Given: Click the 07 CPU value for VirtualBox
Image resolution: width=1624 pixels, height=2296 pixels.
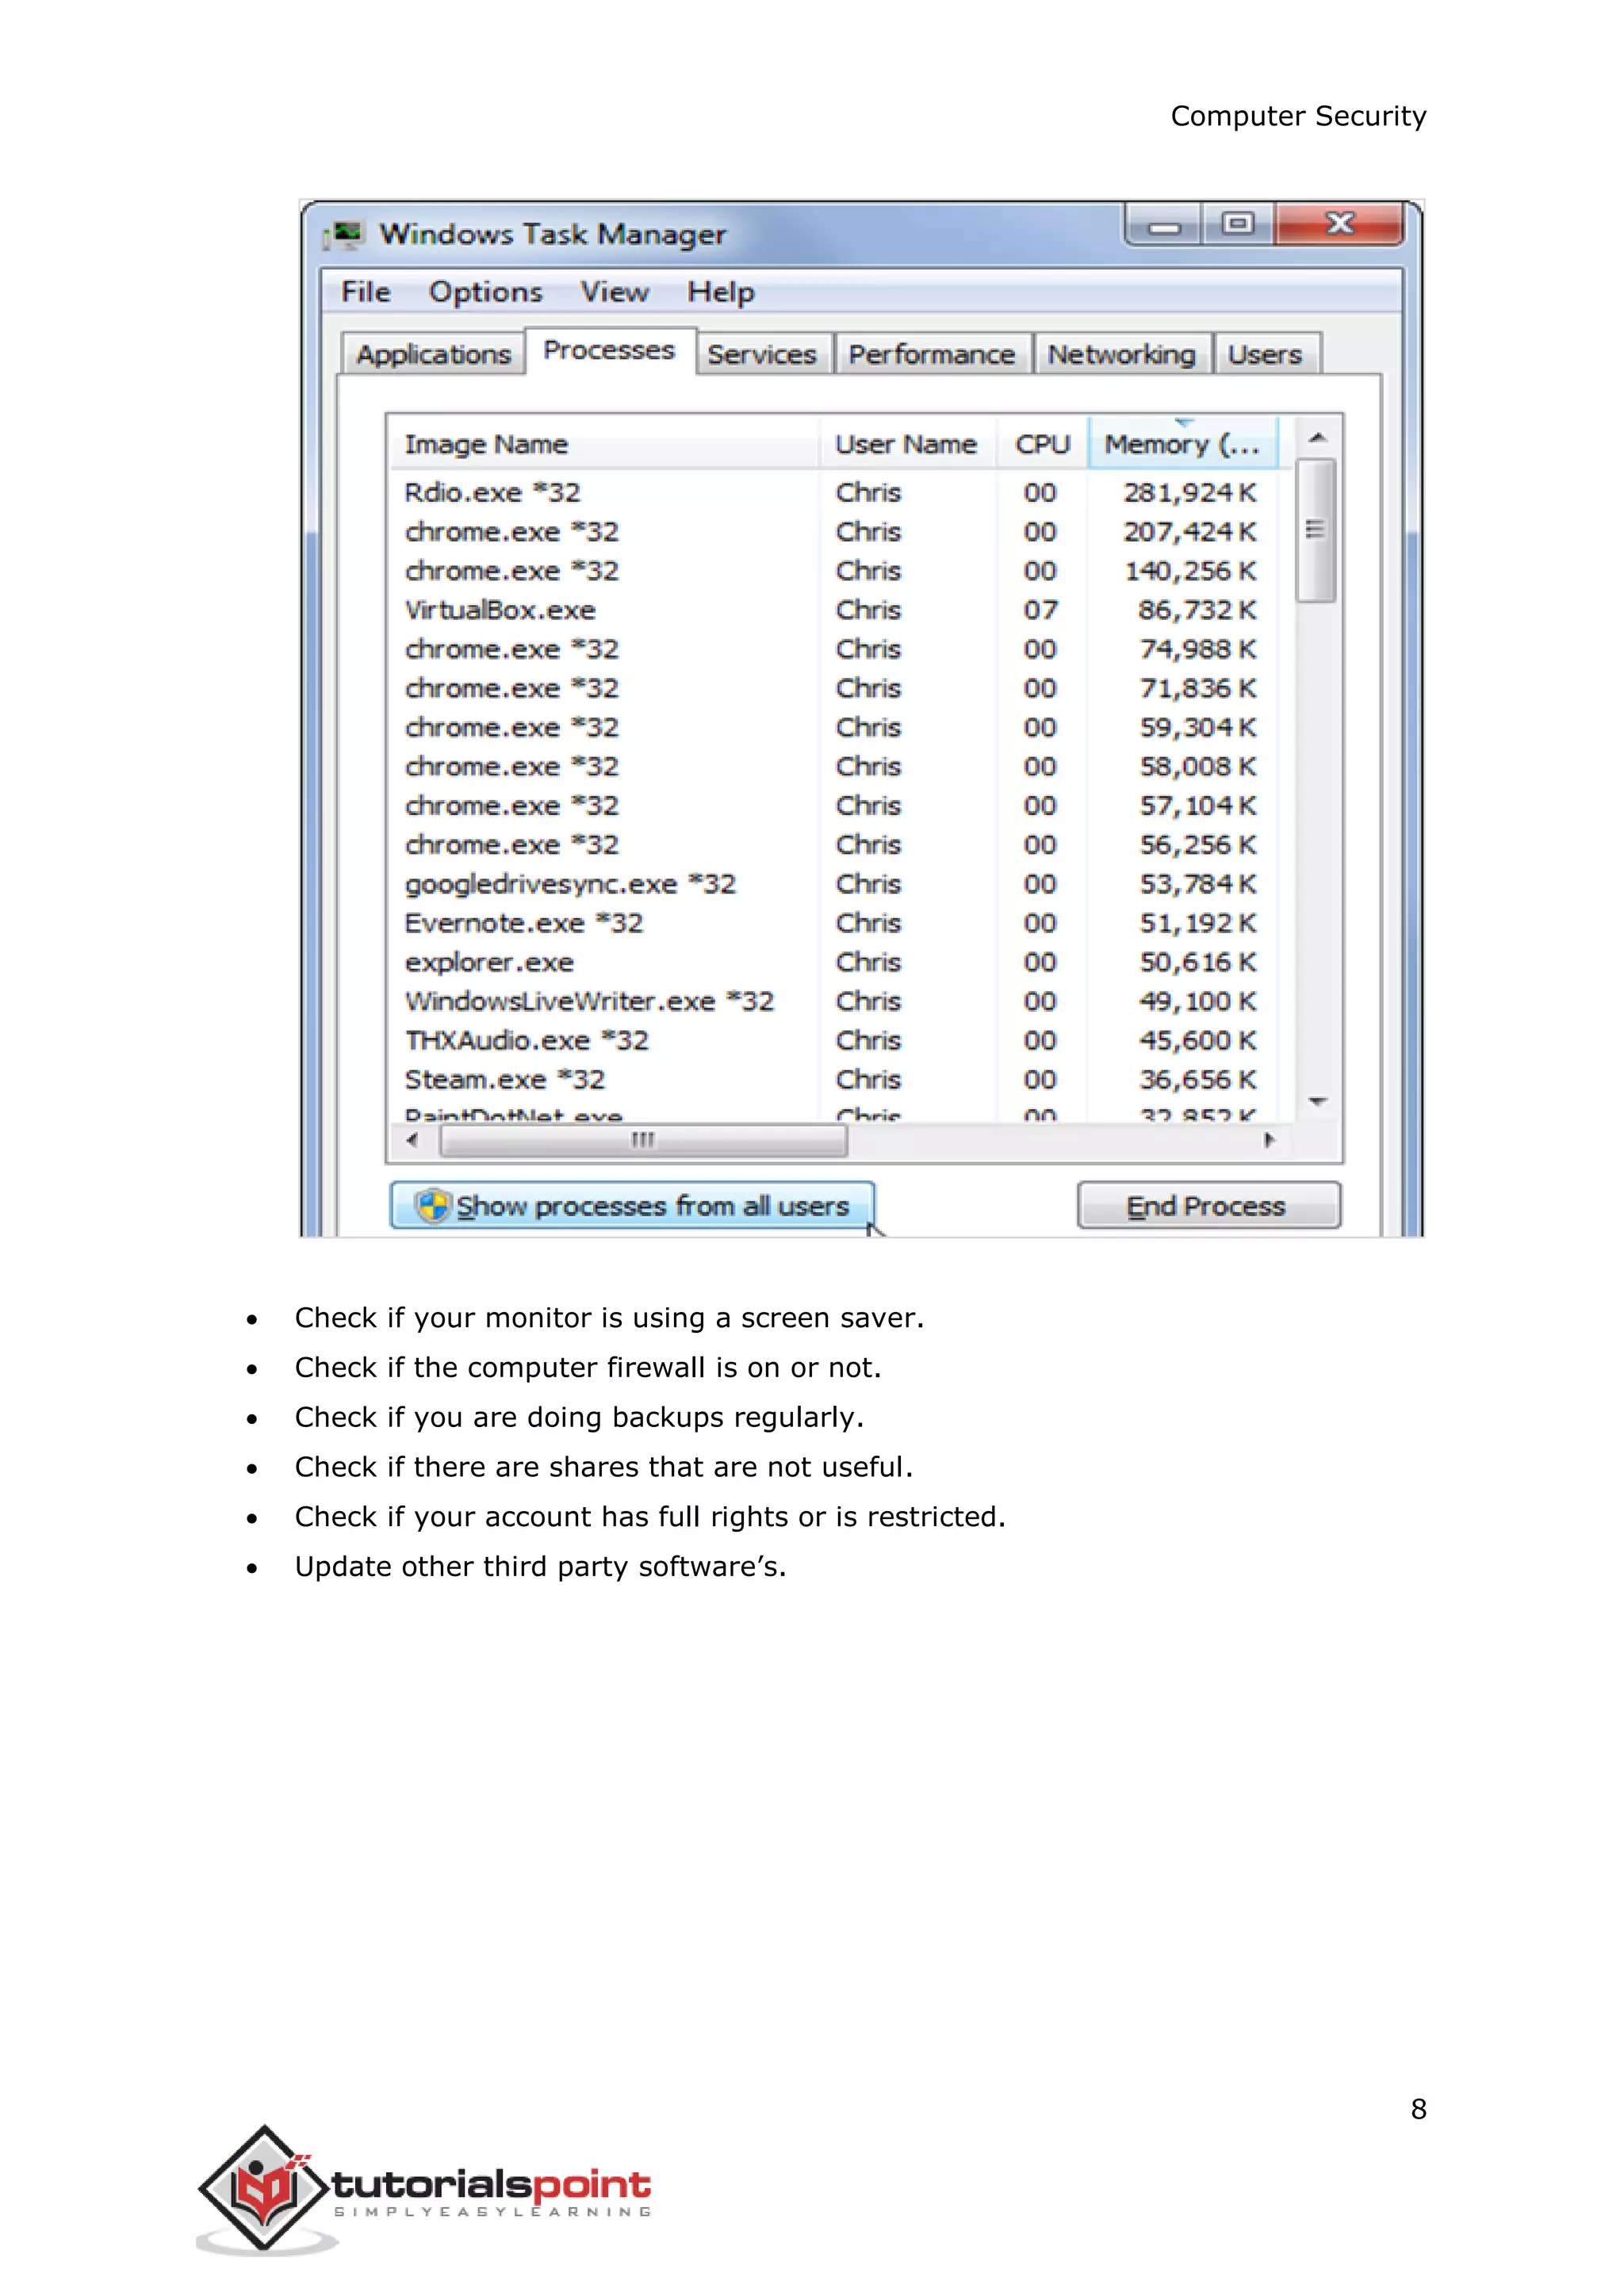Looking at the screenshot, I should [x=1040, y=610].
